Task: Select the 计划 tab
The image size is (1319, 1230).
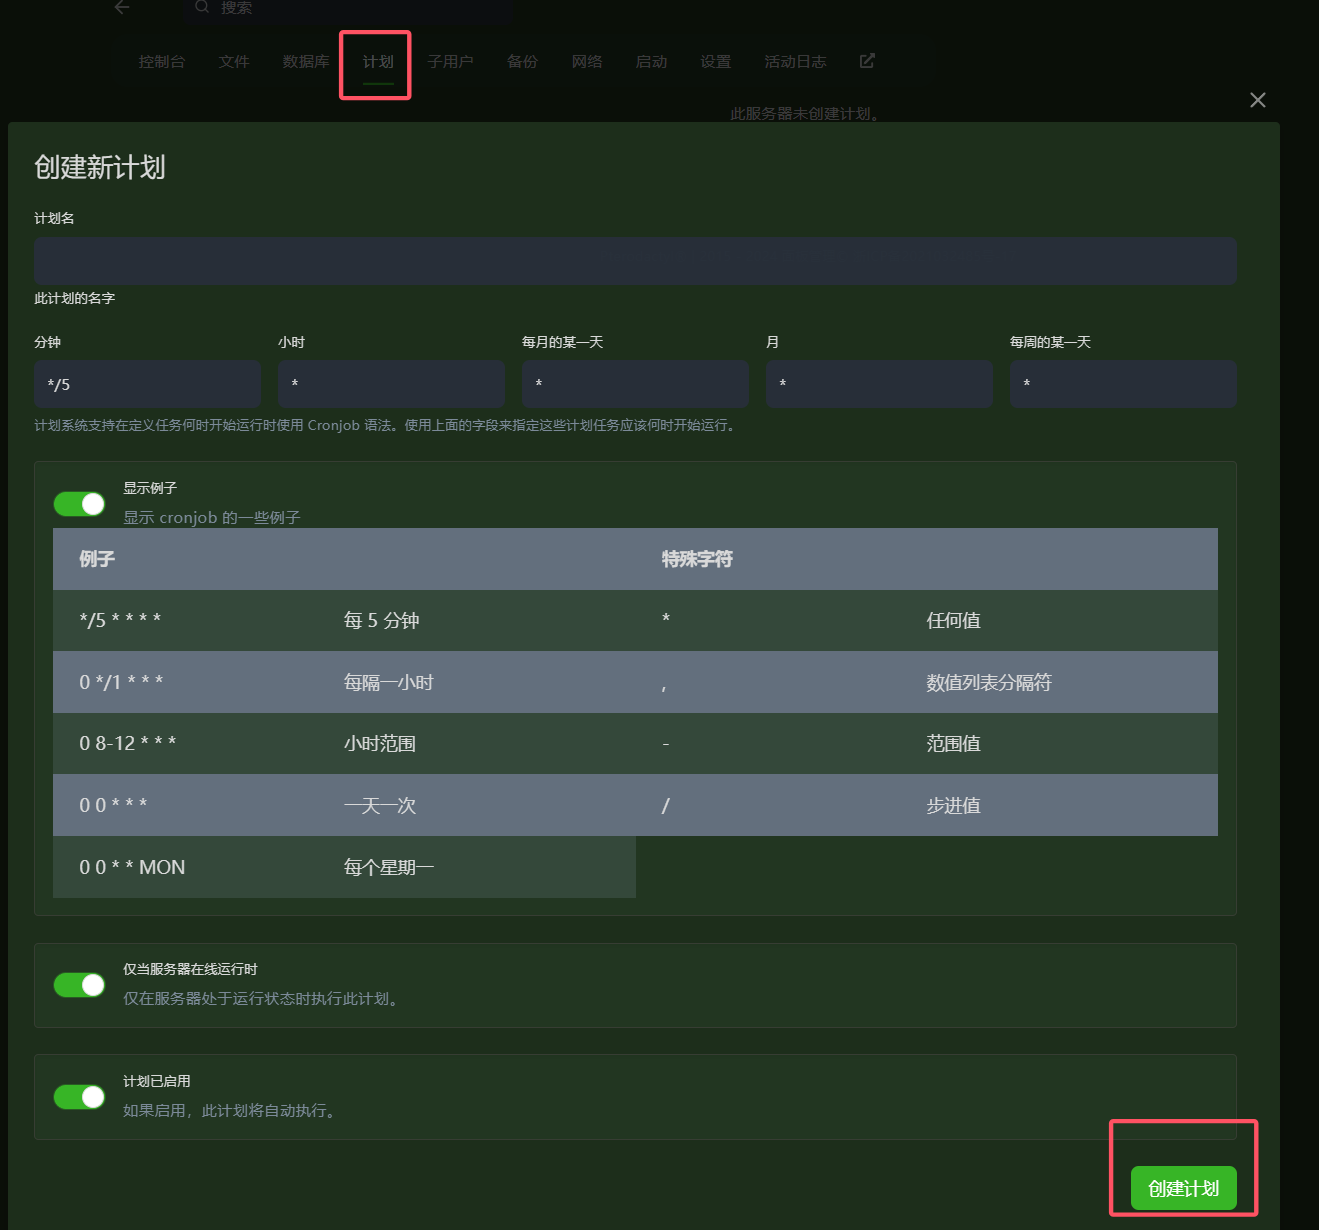Action: pyautogui.click(x=378, y=62)
